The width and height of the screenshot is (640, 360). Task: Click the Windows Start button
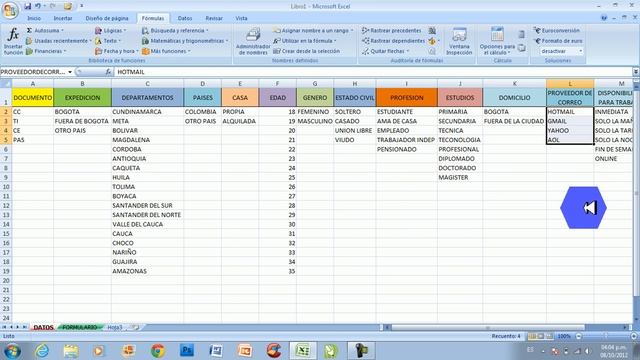point(12,351)
